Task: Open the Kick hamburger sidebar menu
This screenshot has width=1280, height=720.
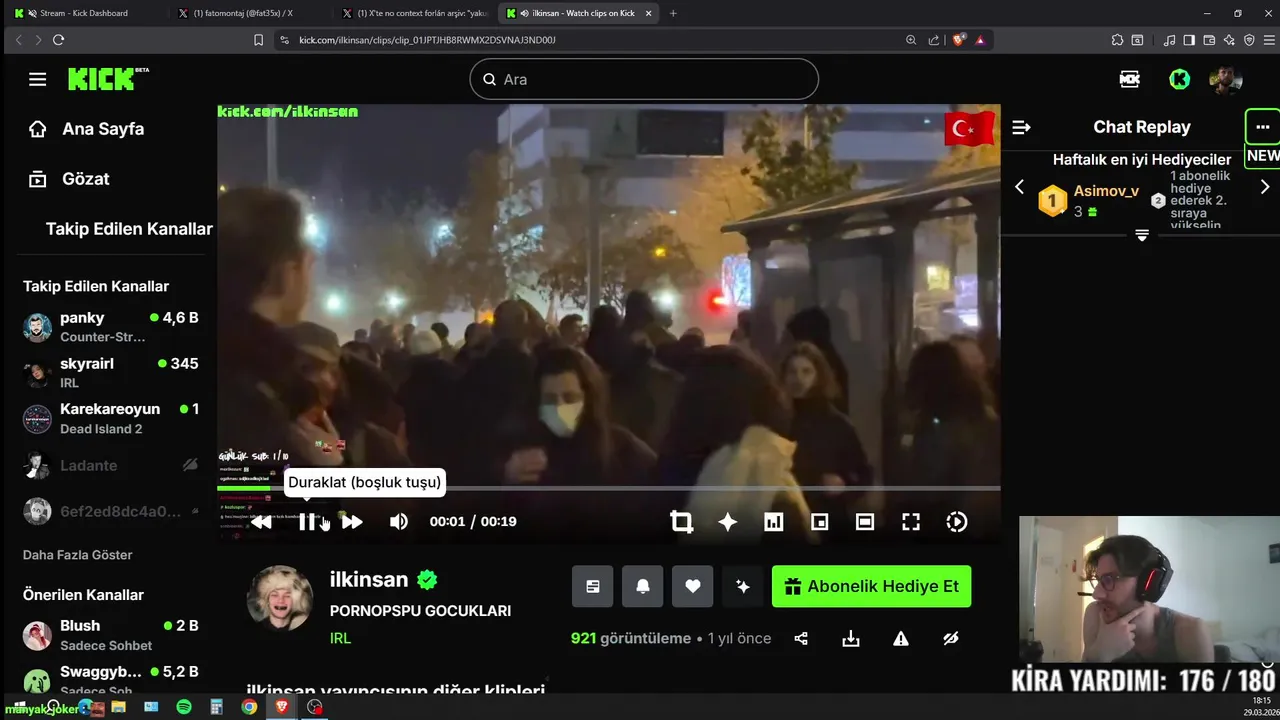Action: click(37, 79)
